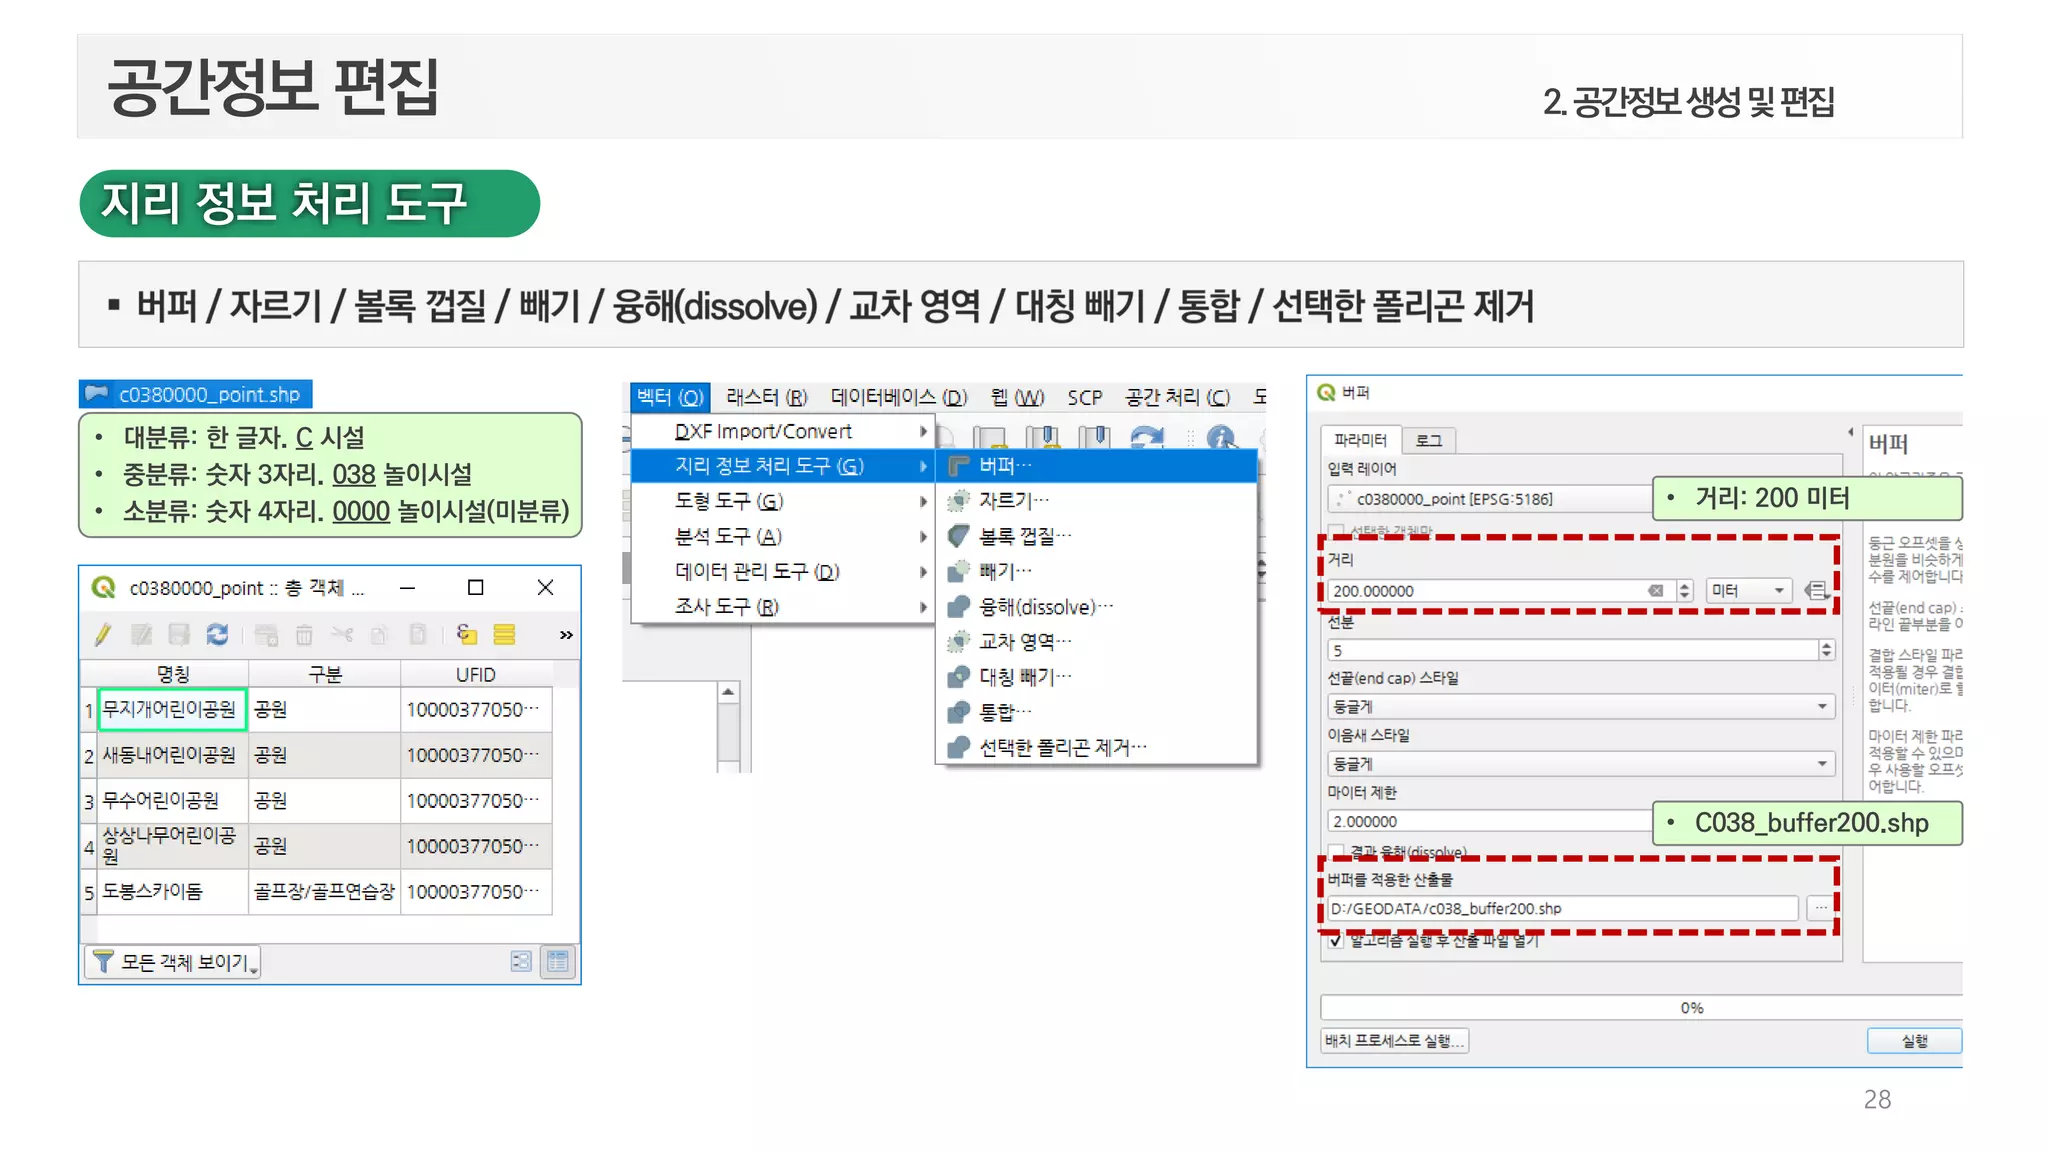
Task: Check the 결과 융해(dissolve) checkbox
Action: tap(1336, 851)
